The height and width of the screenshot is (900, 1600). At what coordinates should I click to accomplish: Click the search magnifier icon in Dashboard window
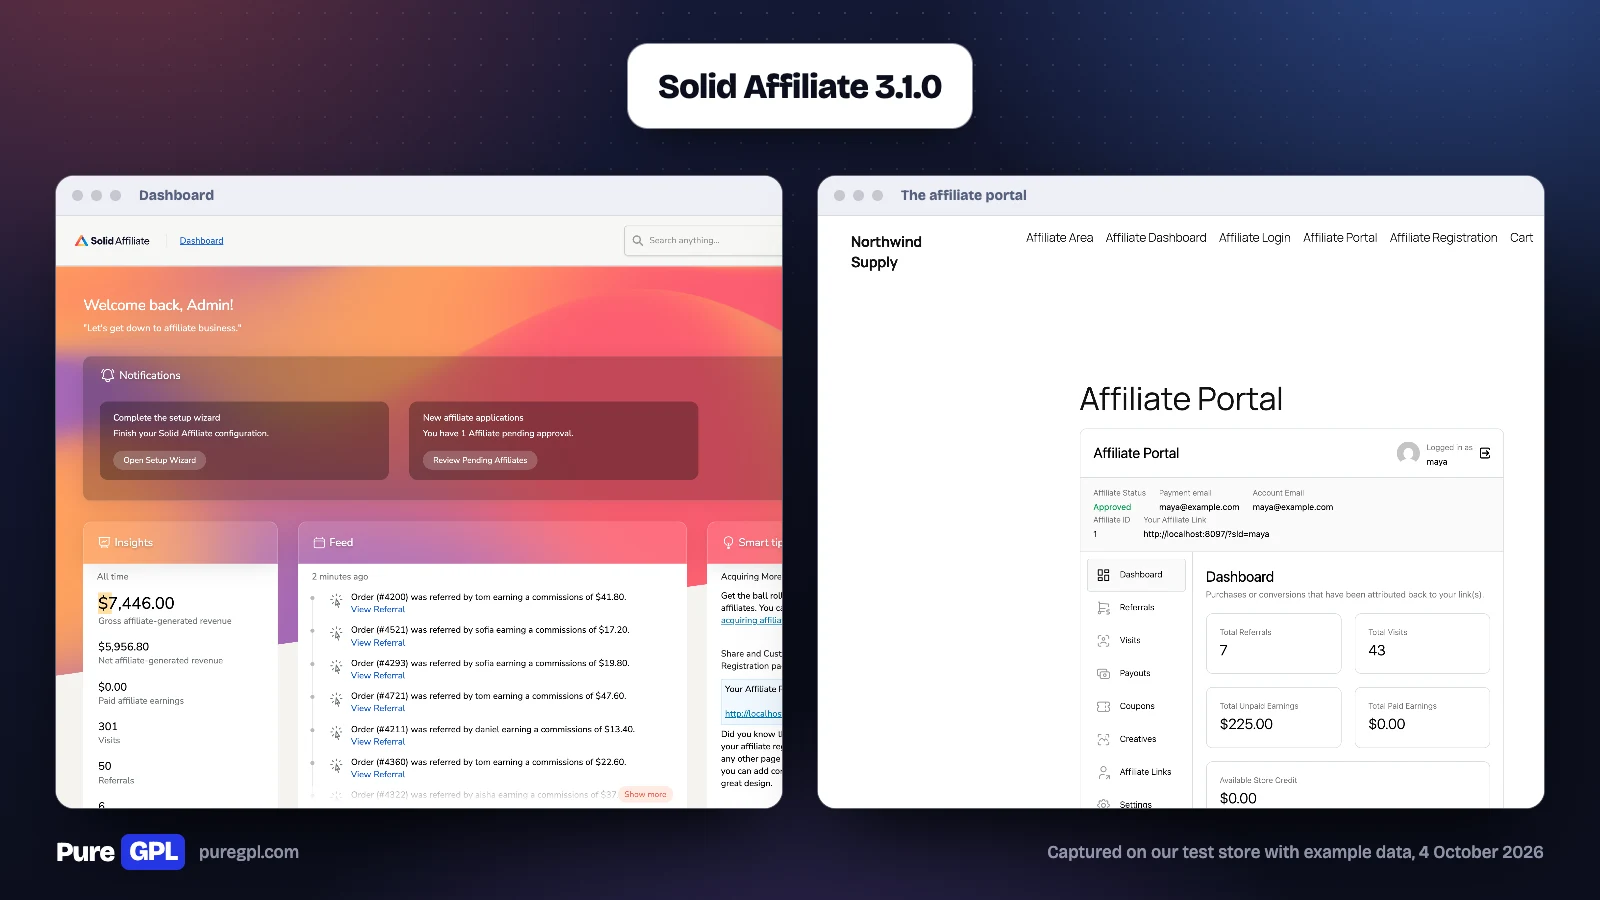pos(638,240)
